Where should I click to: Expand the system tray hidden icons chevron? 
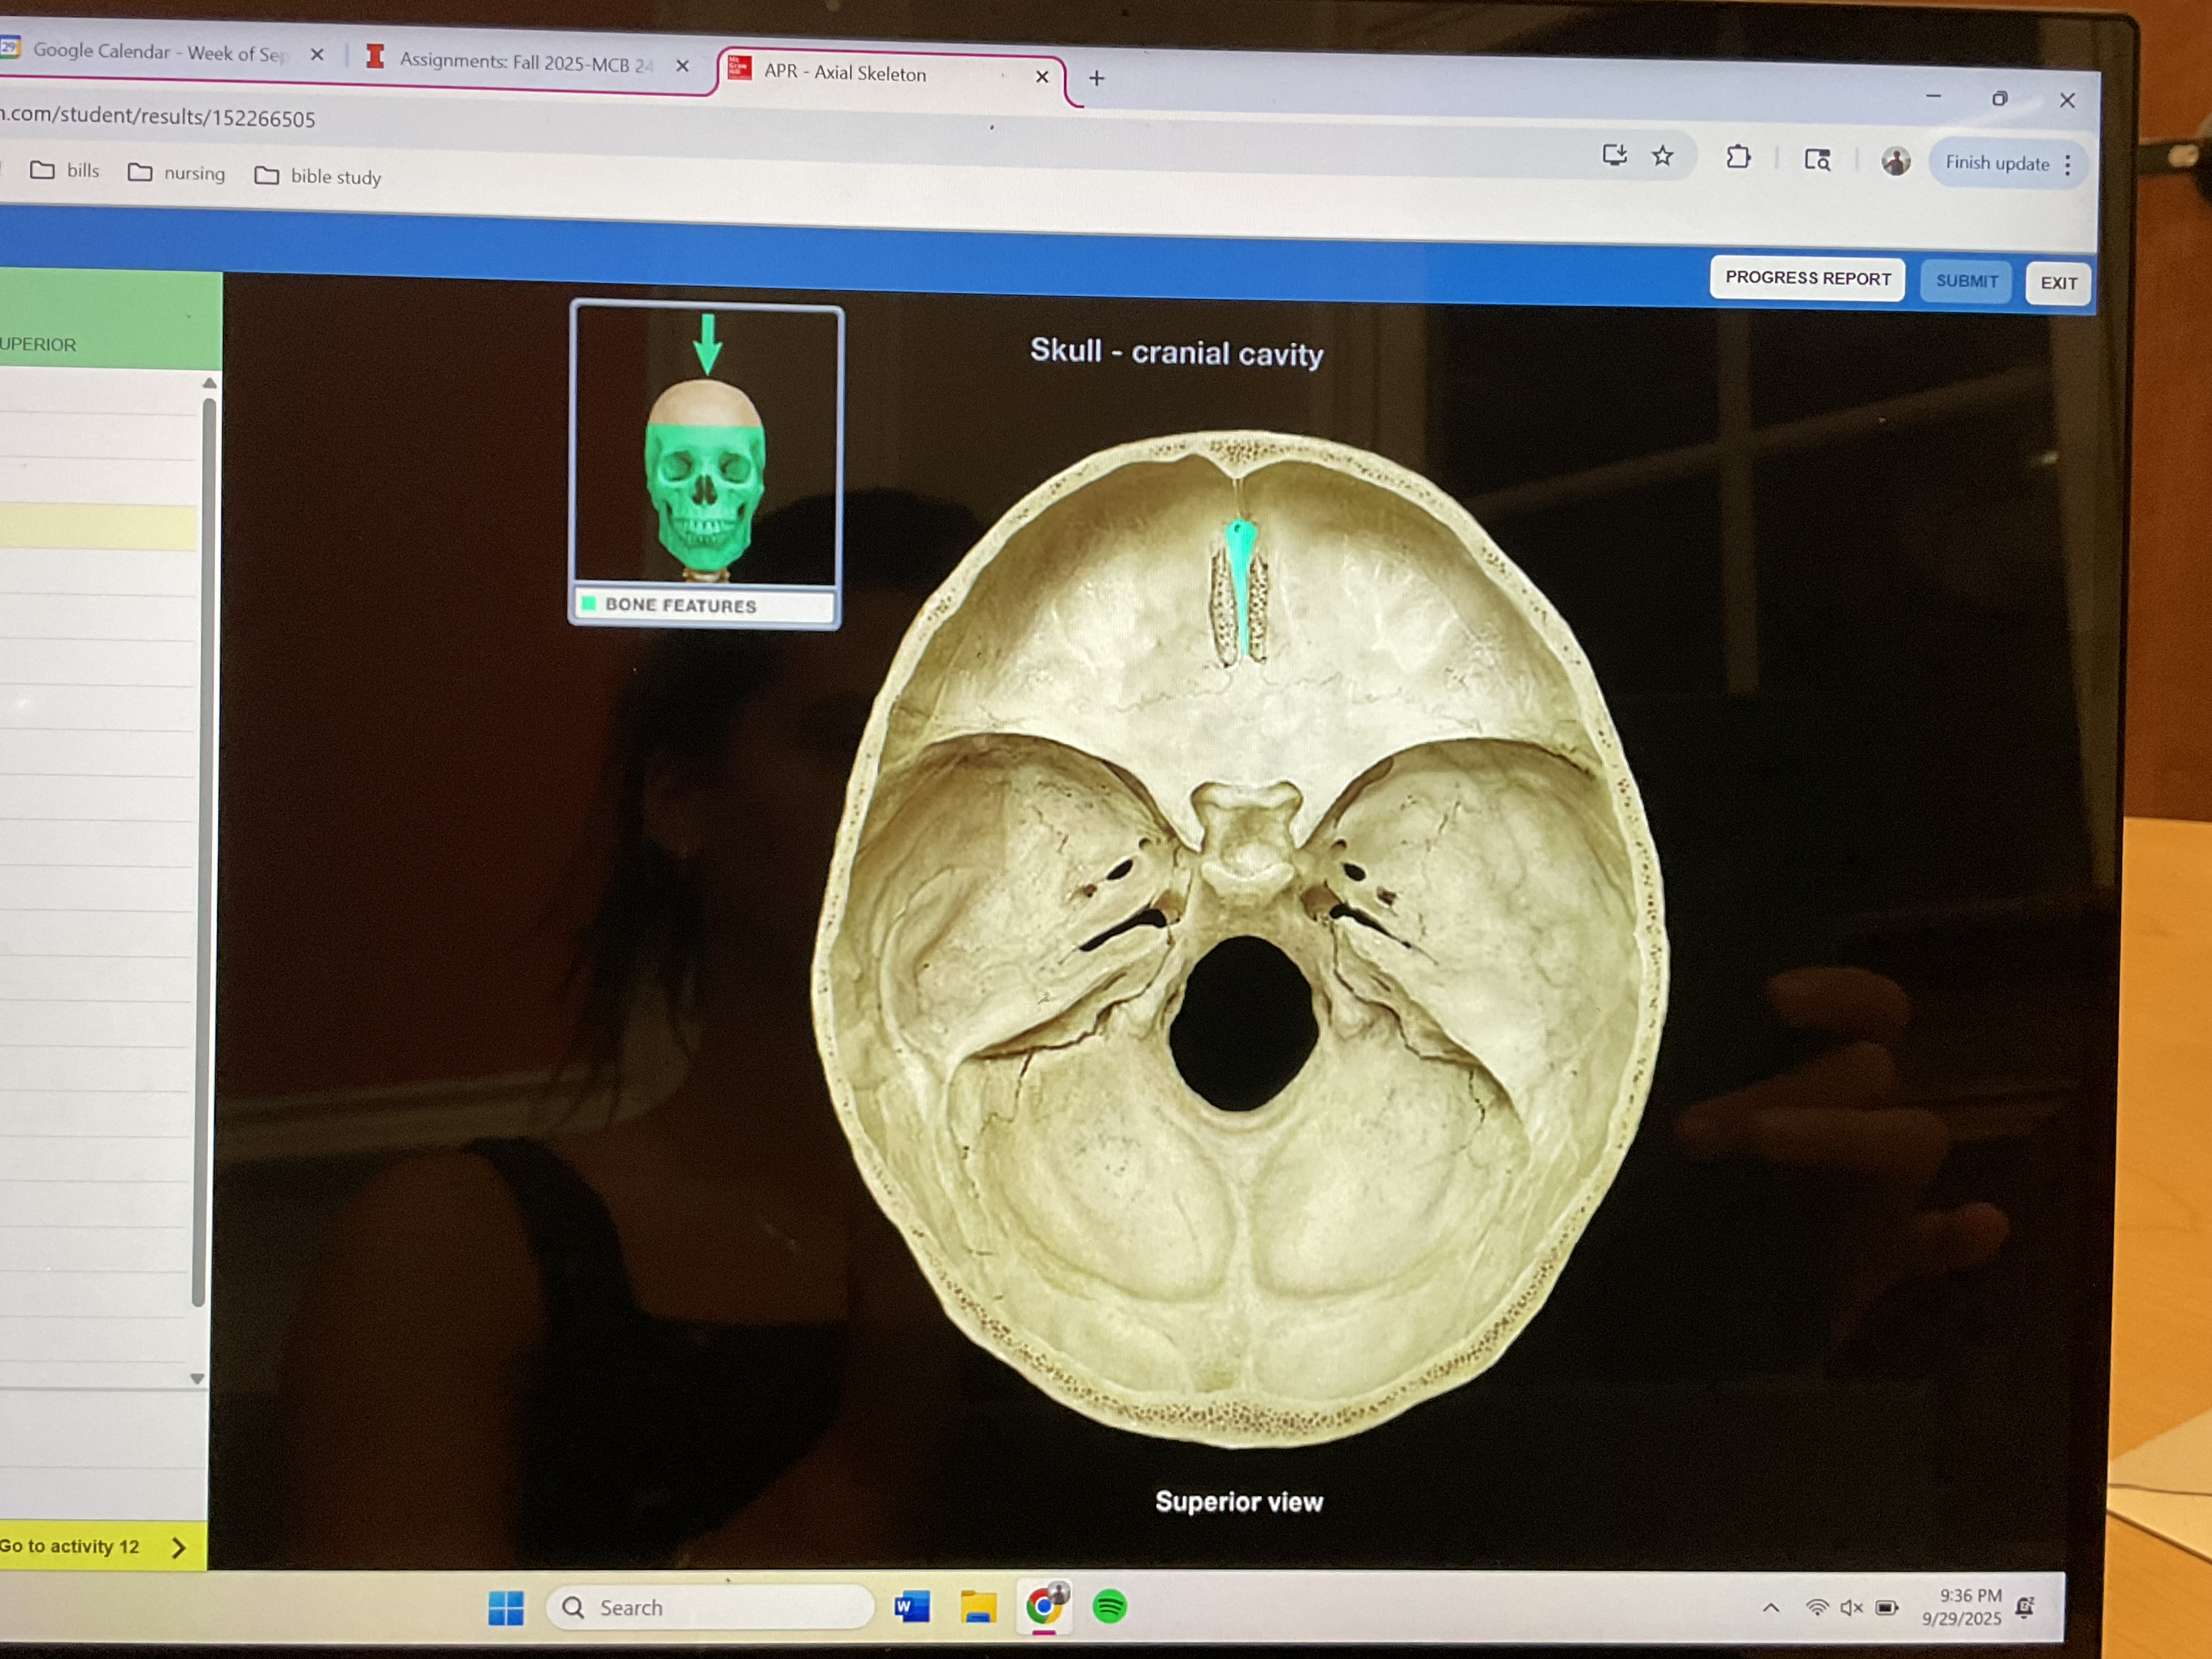1770,1608
